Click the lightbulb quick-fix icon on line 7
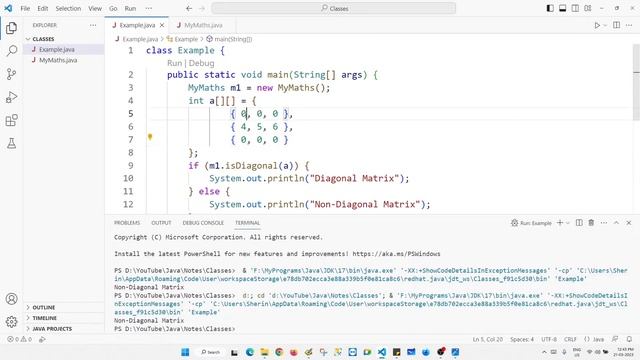640x360 pixels. 150,137
